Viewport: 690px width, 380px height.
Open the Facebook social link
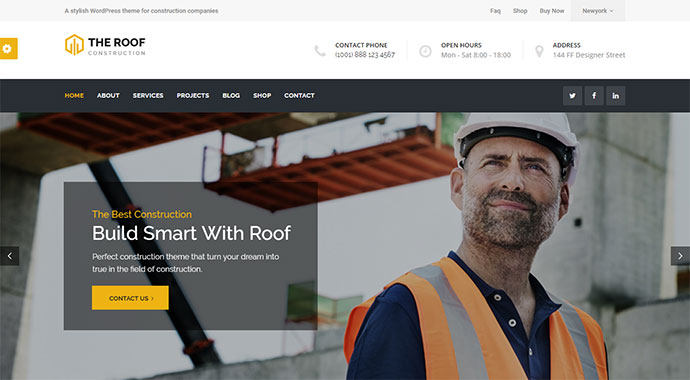click(x=594, y=95)
